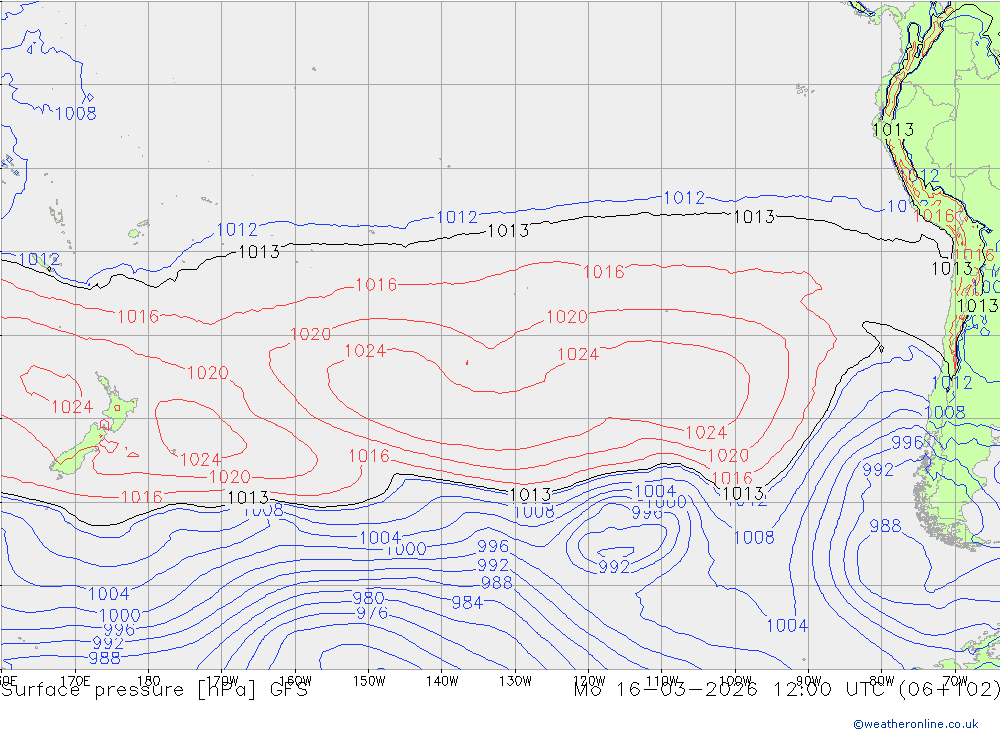Select the 80W longitude label
Image resolution: width=1000 pixels, height=733 pixels.
point(882,681)
